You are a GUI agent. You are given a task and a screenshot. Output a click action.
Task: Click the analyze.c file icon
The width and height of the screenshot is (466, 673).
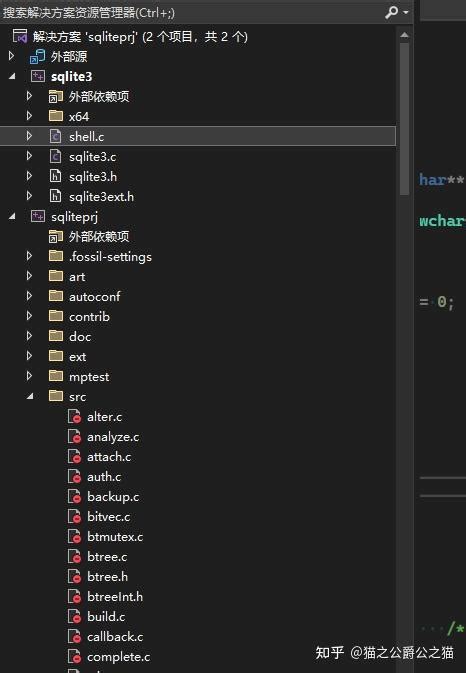click(74, 437)
